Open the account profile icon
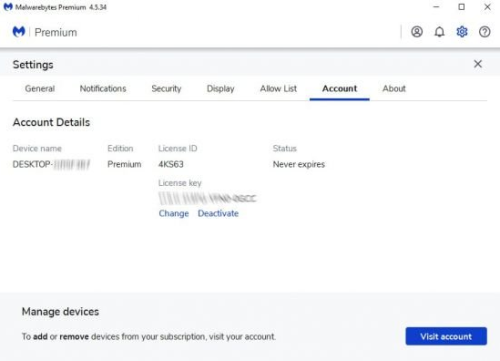The height and width of the screenshot is (361, 500). tap(417, 32)
